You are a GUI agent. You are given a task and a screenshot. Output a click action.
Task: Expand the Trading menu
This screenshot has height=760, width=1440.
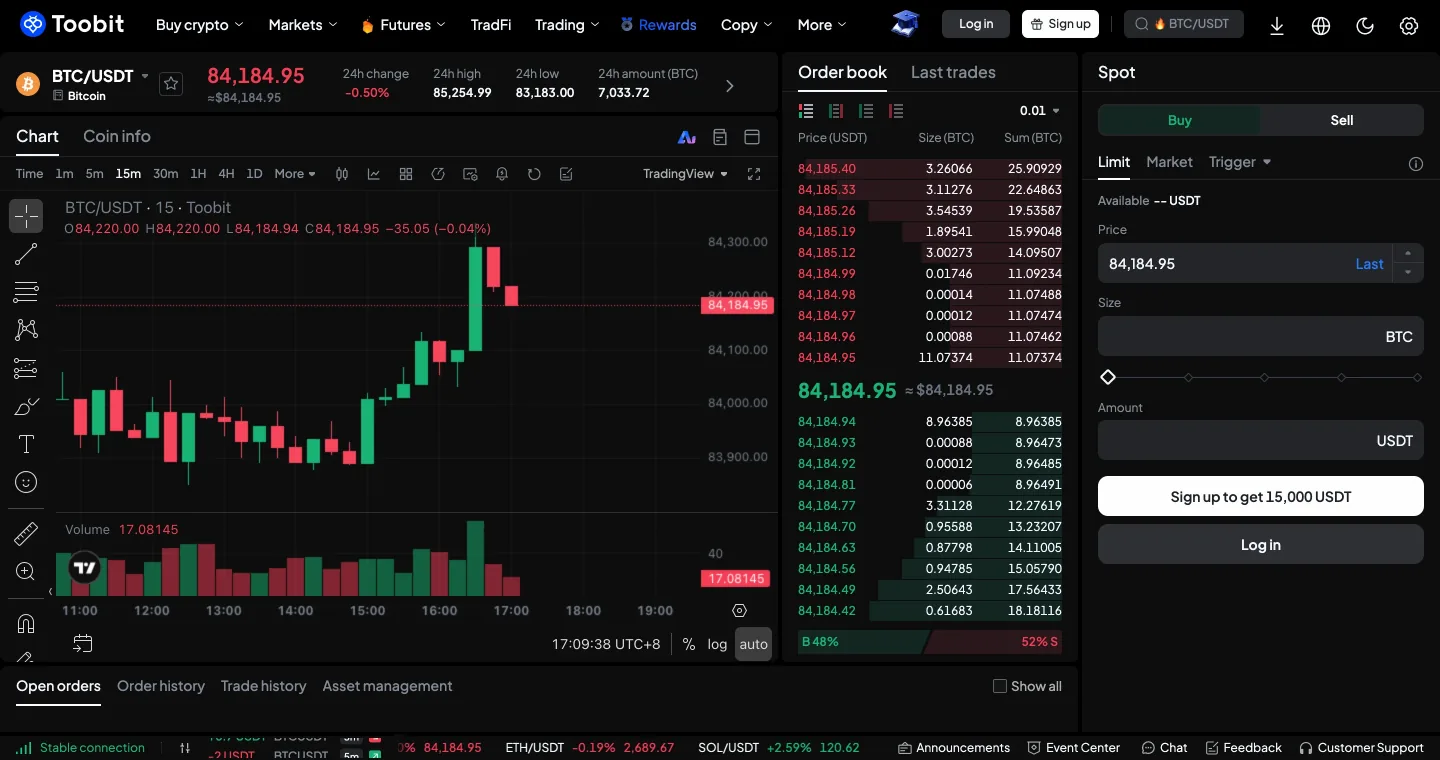(x=567, y=25)
